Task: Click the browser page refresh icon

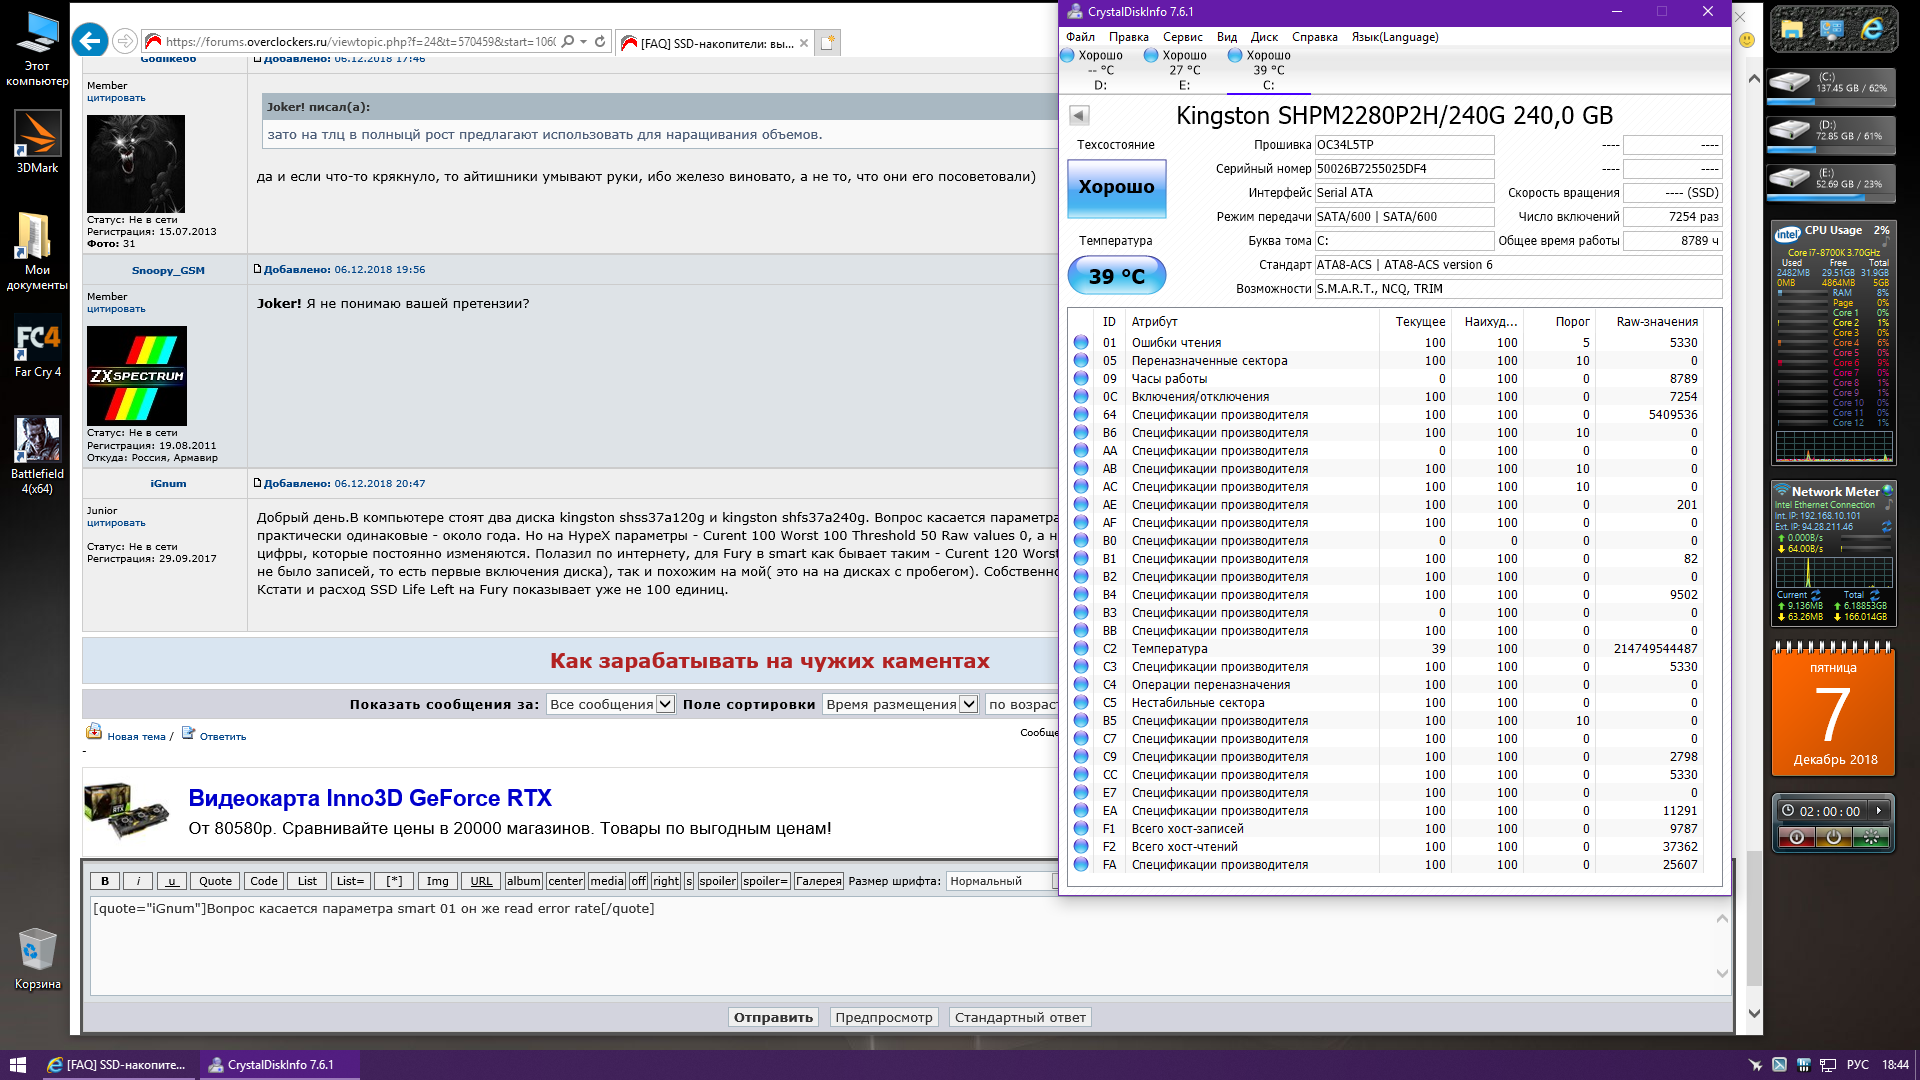Action: [x=600, y=42]
